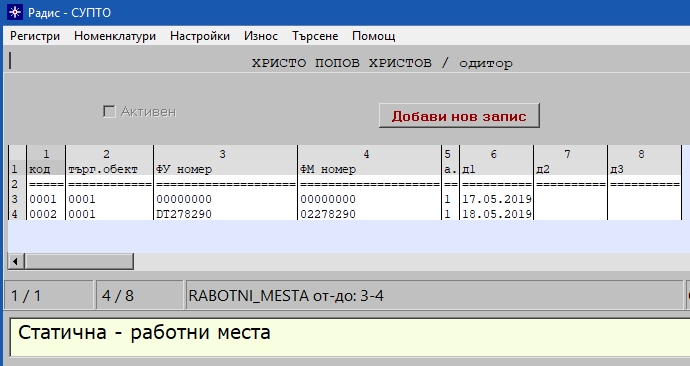Click the horizontal scrollbar thumb

pos(79,261)
